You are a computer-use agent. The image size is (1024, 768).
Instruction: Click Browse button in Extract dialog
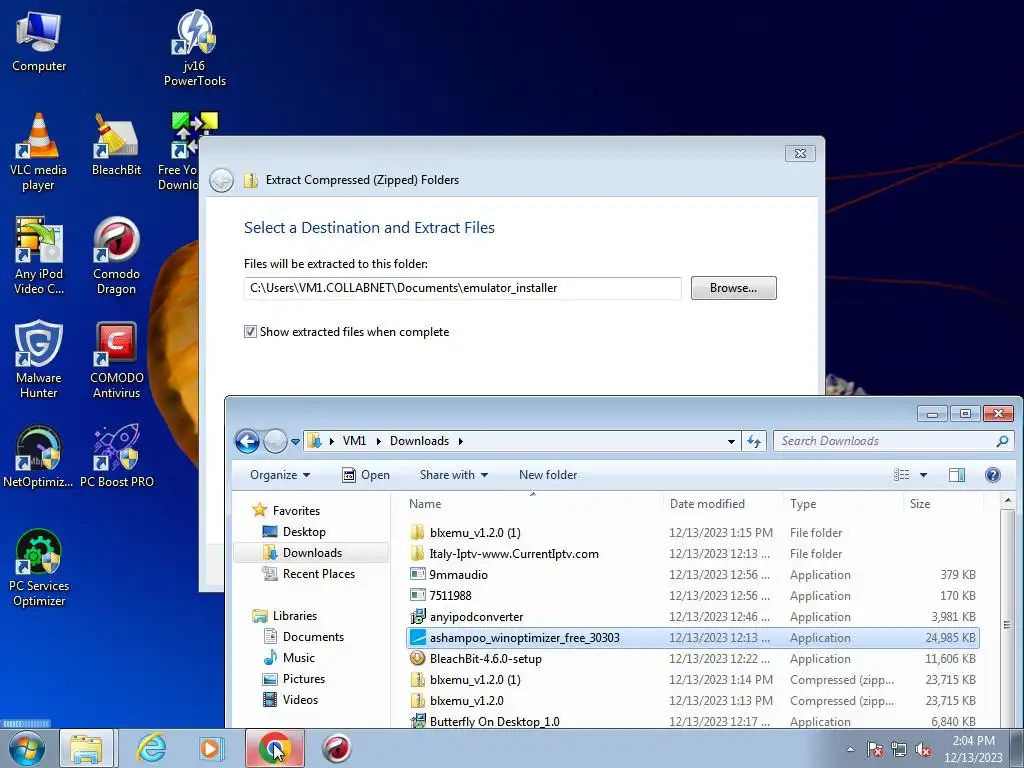click(733, 288)
